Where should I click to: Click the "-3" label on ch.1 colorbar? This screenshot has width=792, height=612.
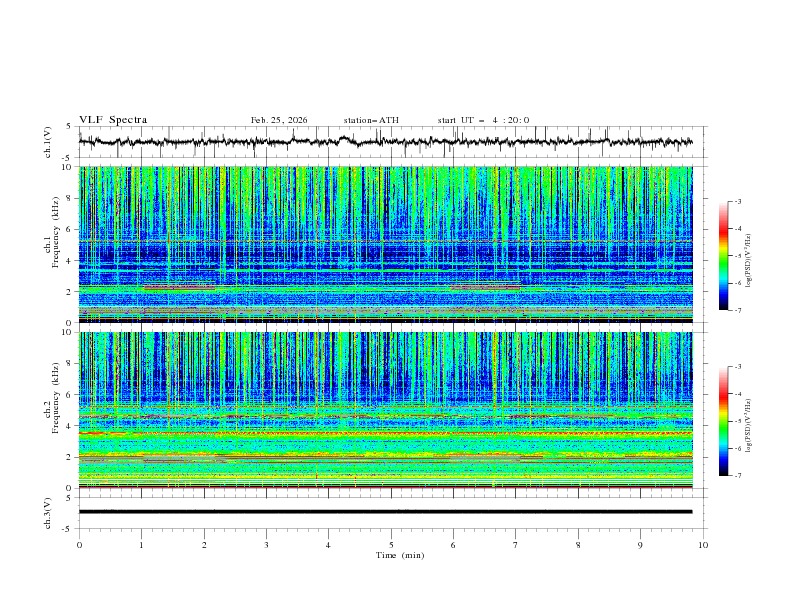[737, 201]
